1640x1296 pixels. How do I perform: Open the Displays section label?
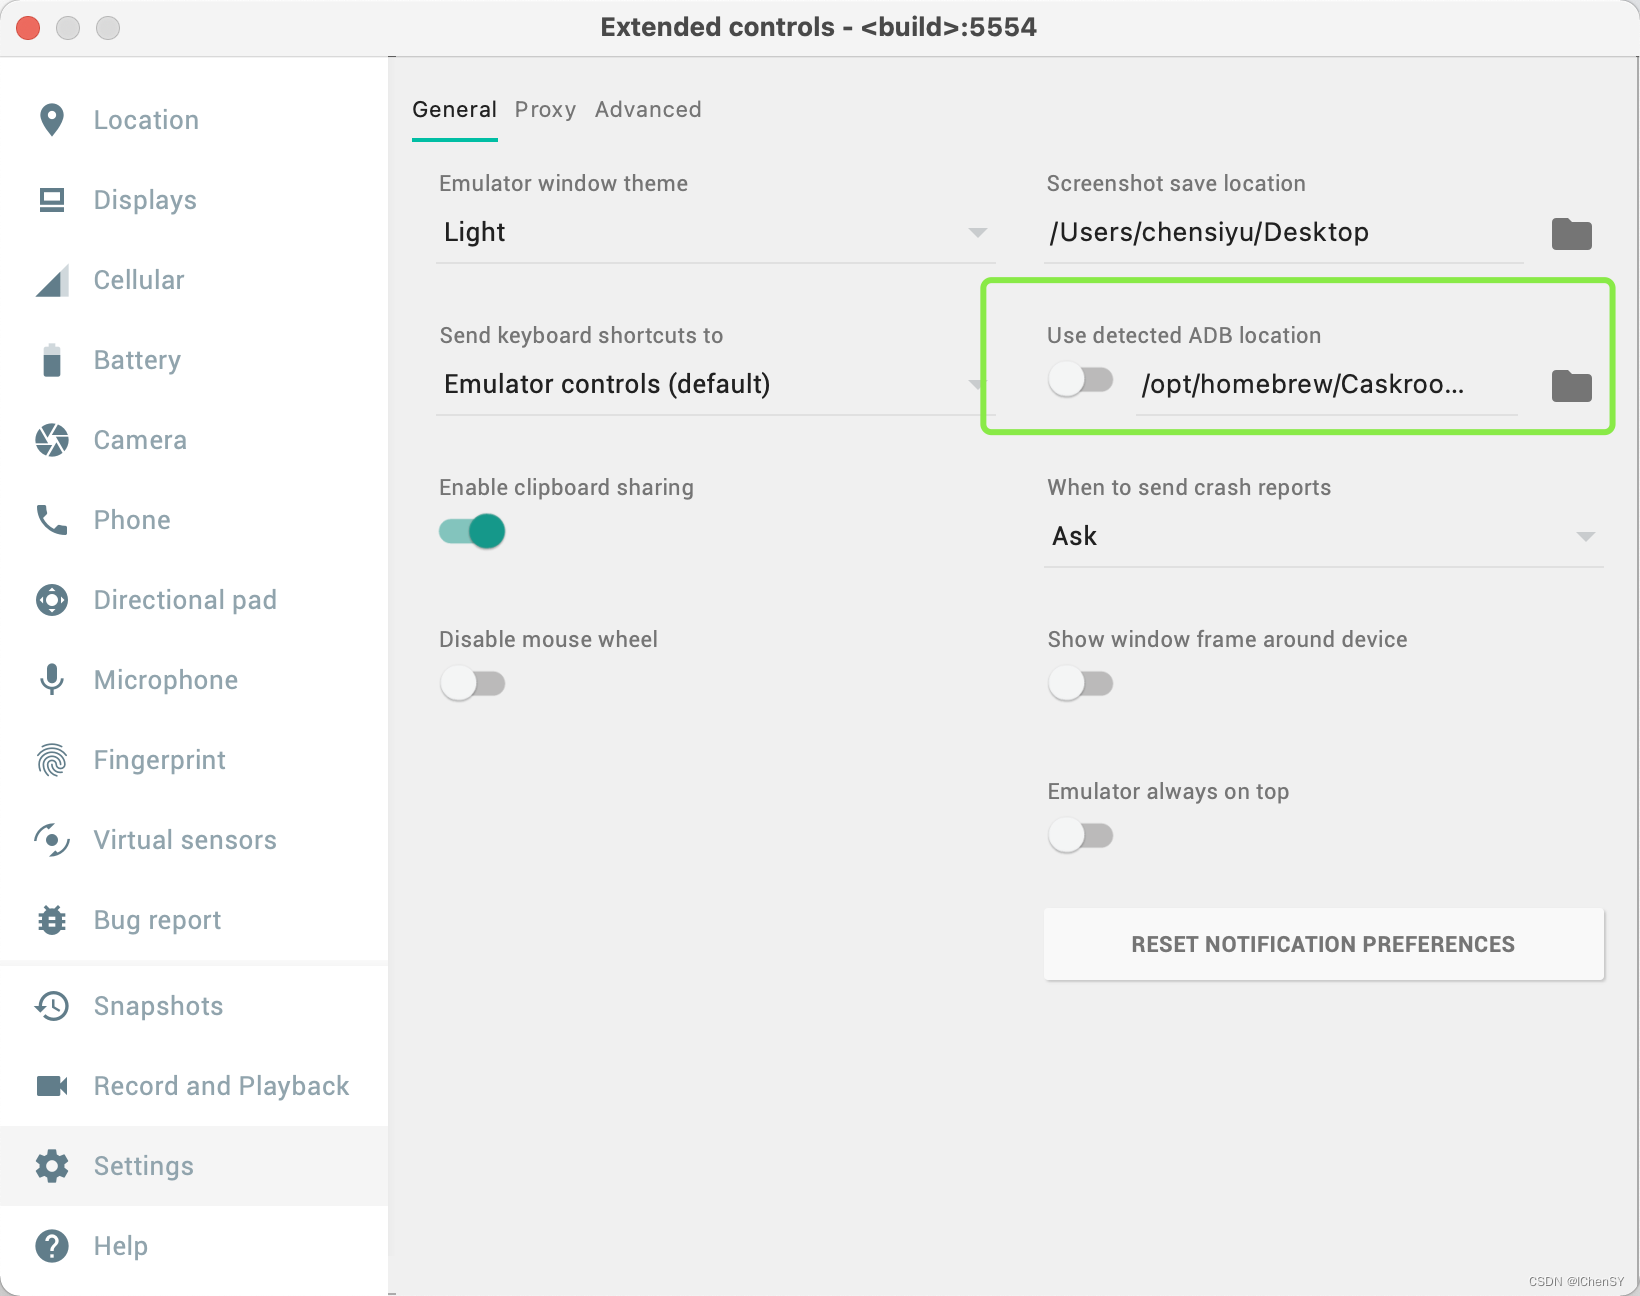145,200
